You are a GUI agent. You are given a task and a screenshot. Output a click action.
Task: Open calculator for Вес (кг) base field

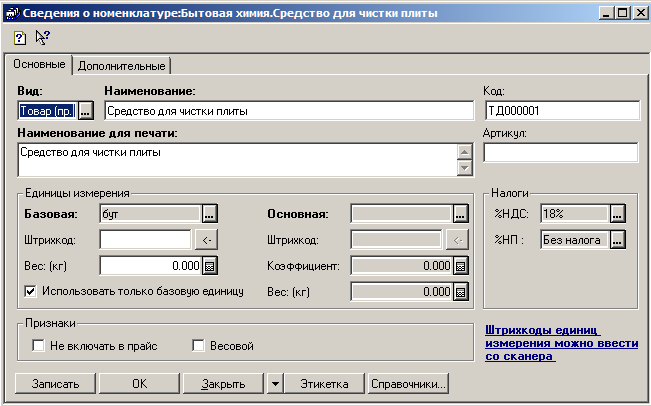click(x=210, y=265)
